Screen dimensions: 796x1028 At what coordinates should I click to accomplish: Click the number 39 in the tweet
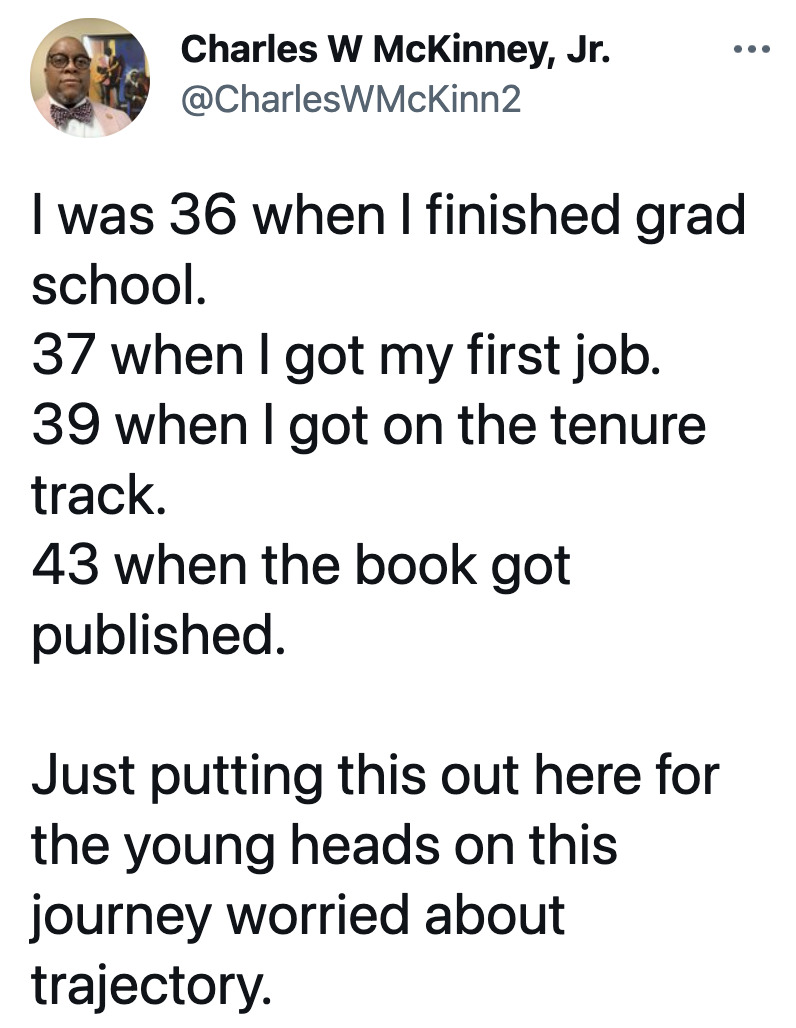(x=66, y=425)
